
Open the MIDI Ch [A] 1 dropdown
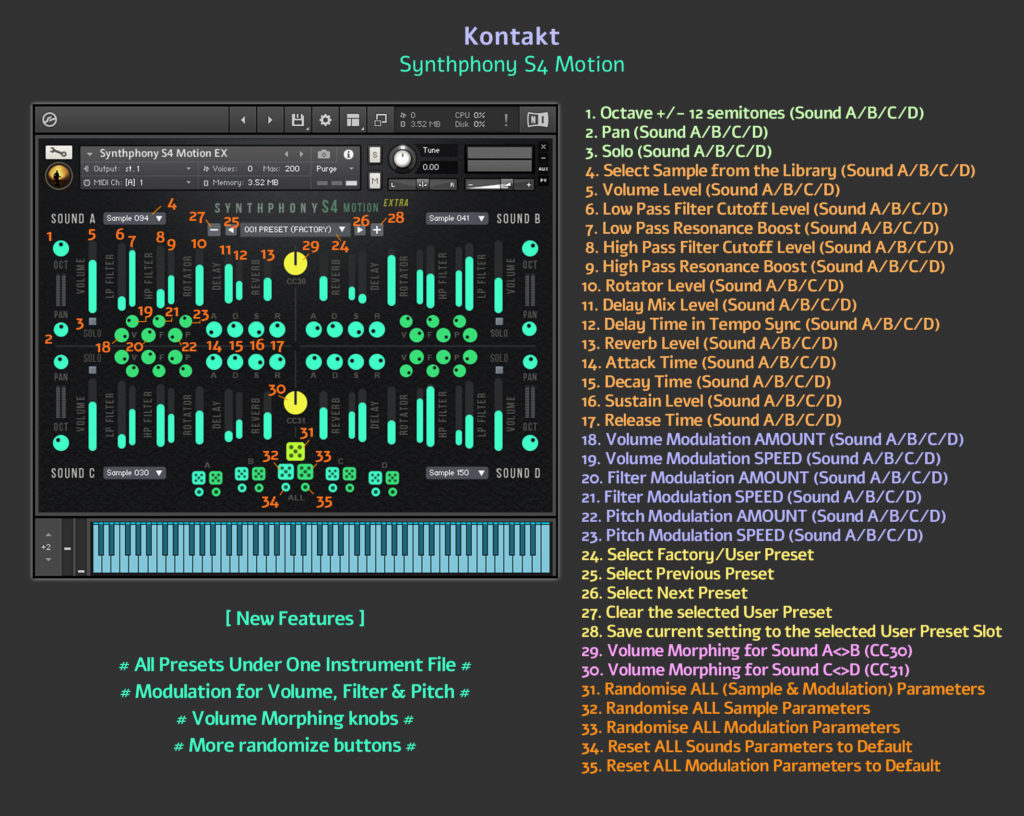coord(138,183)
